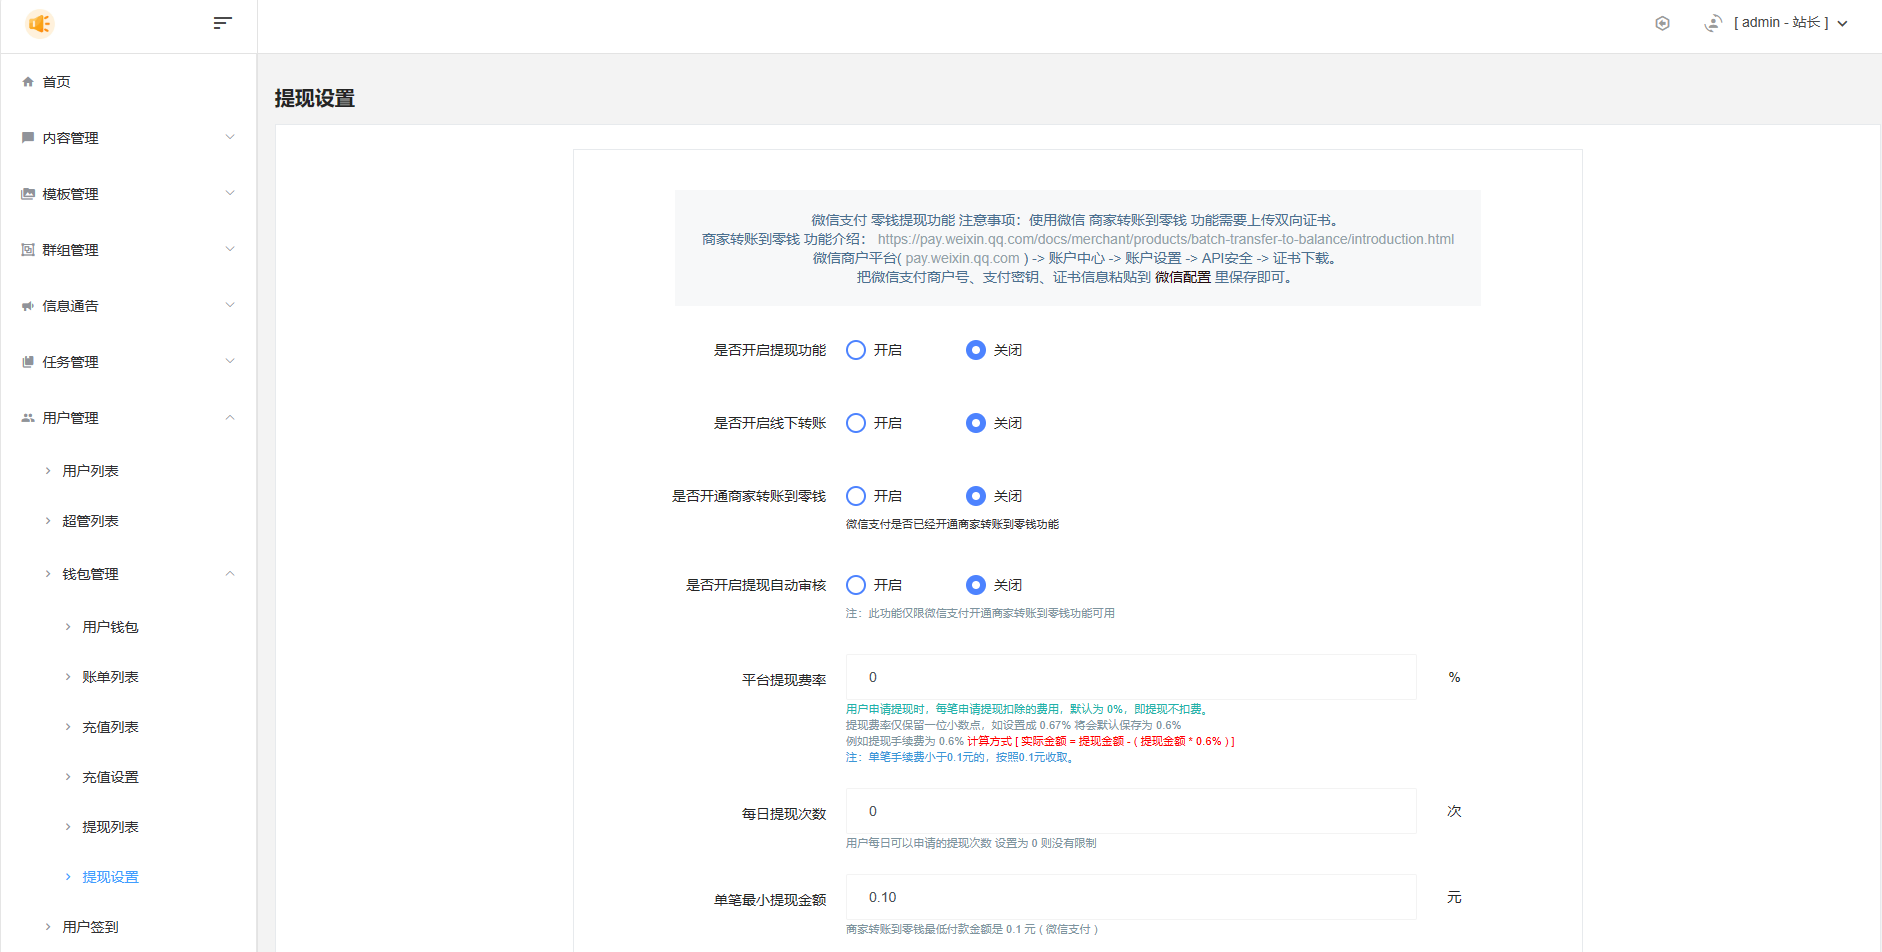Focus the 单笔最小提现金额 input field

click(x=1130, y=897)
